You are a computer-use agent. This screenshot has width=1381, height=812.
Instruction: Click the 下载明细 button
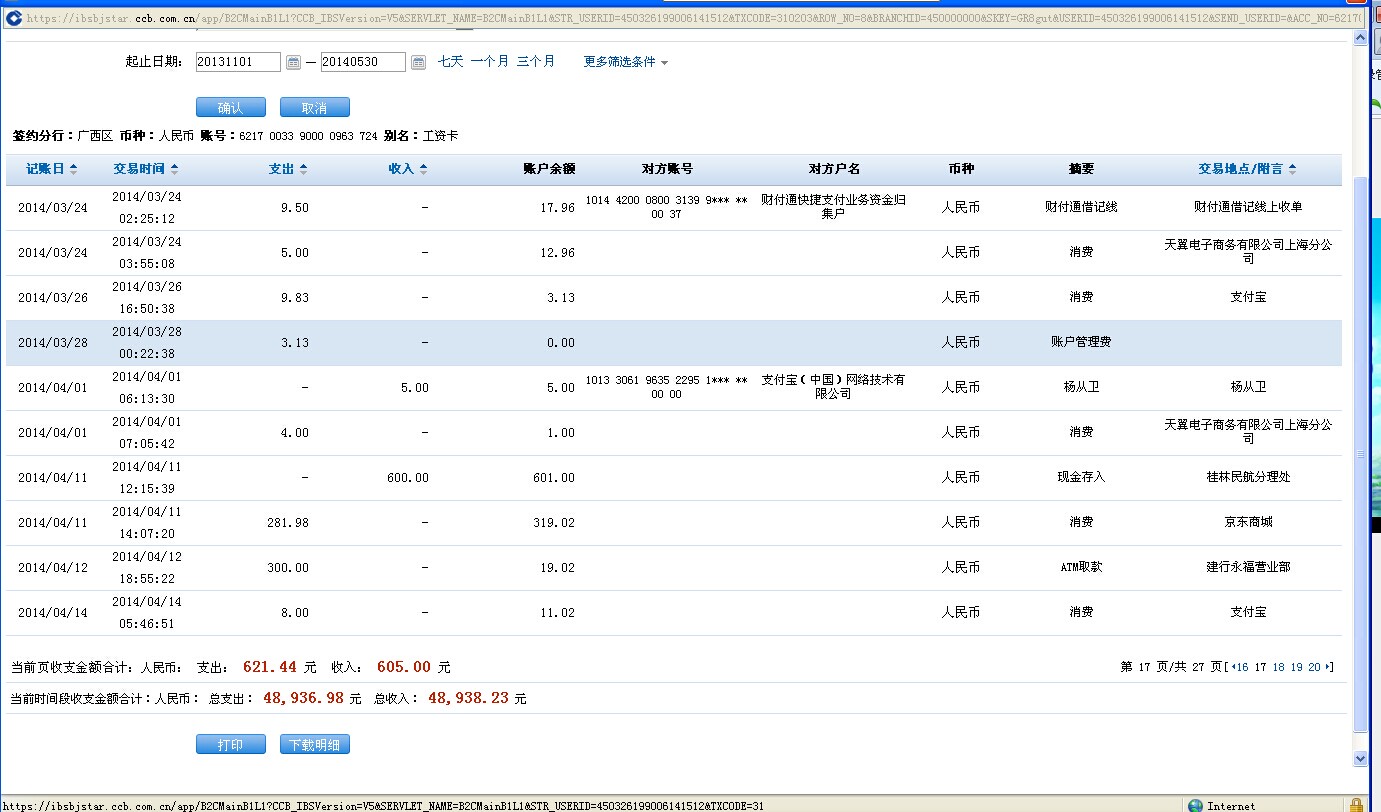click(315, 745)
